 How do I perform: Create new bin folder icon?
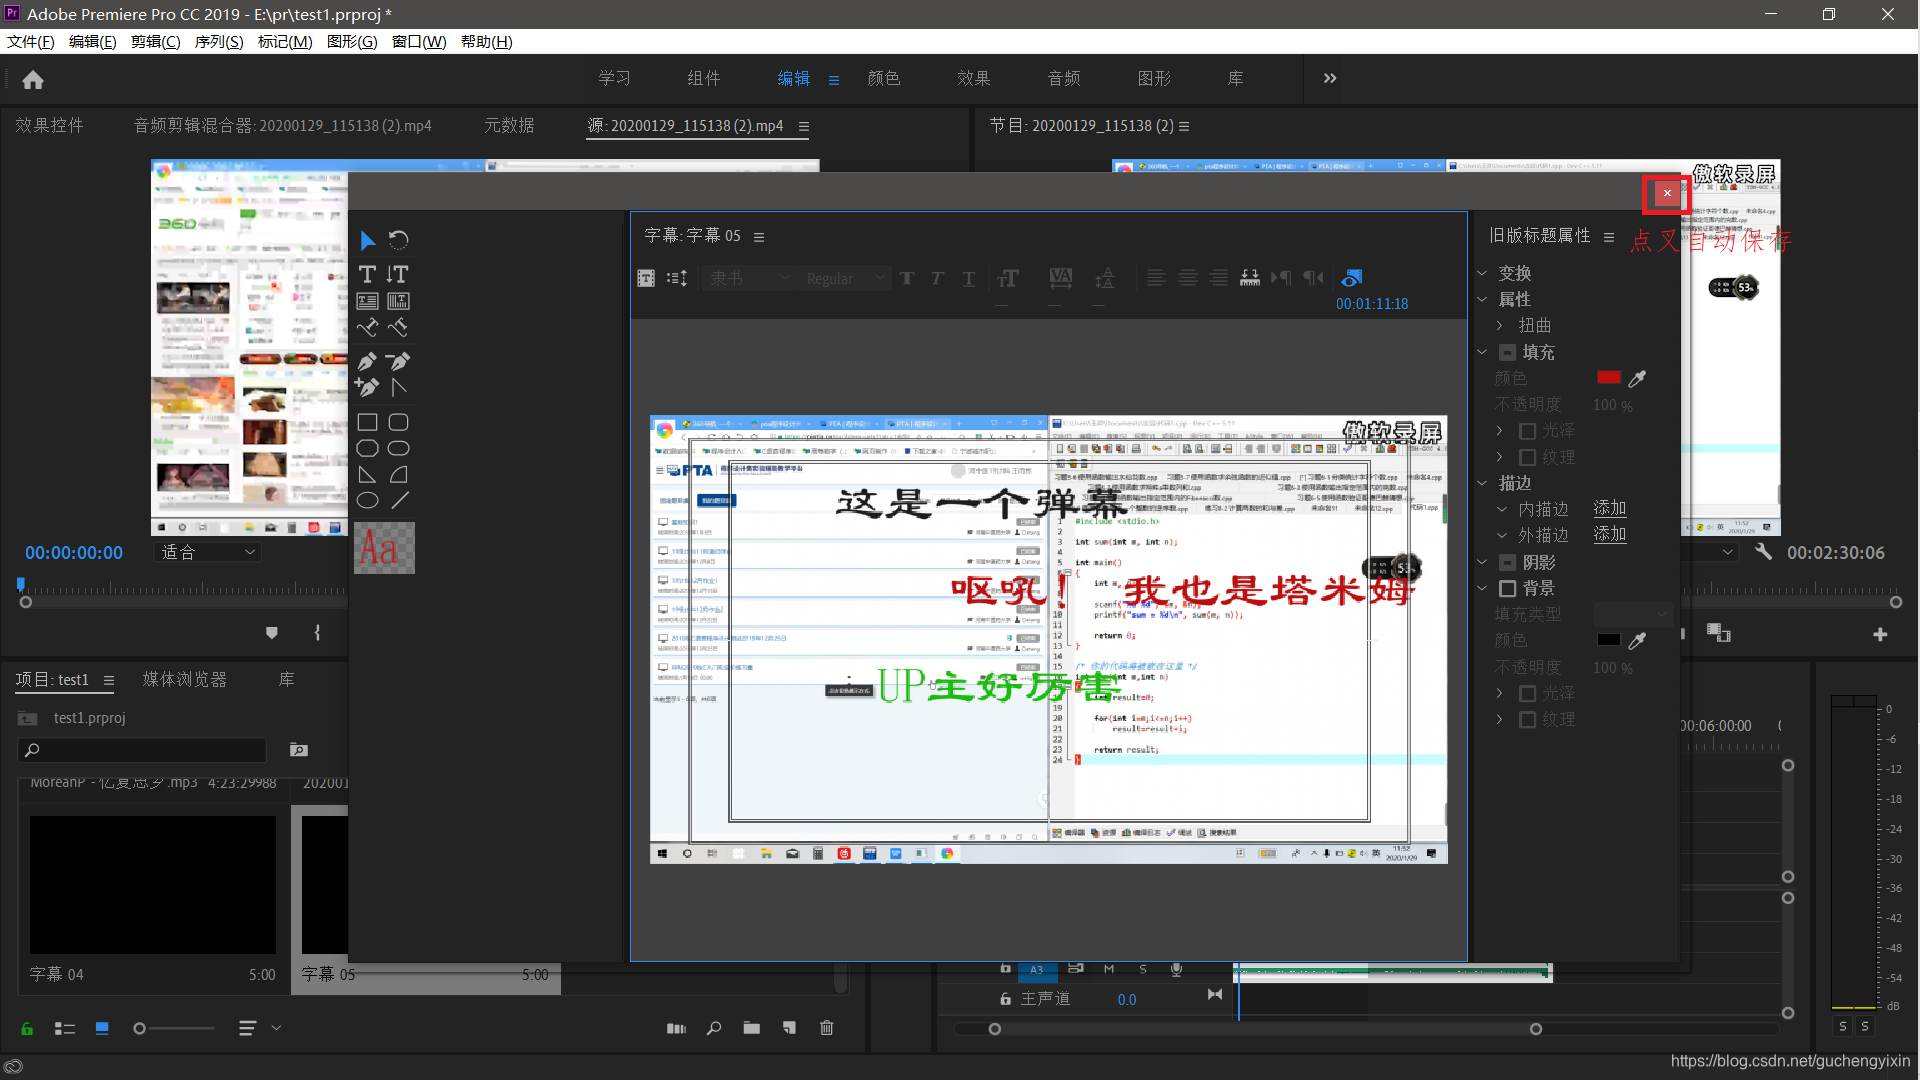pos(751,1028)
